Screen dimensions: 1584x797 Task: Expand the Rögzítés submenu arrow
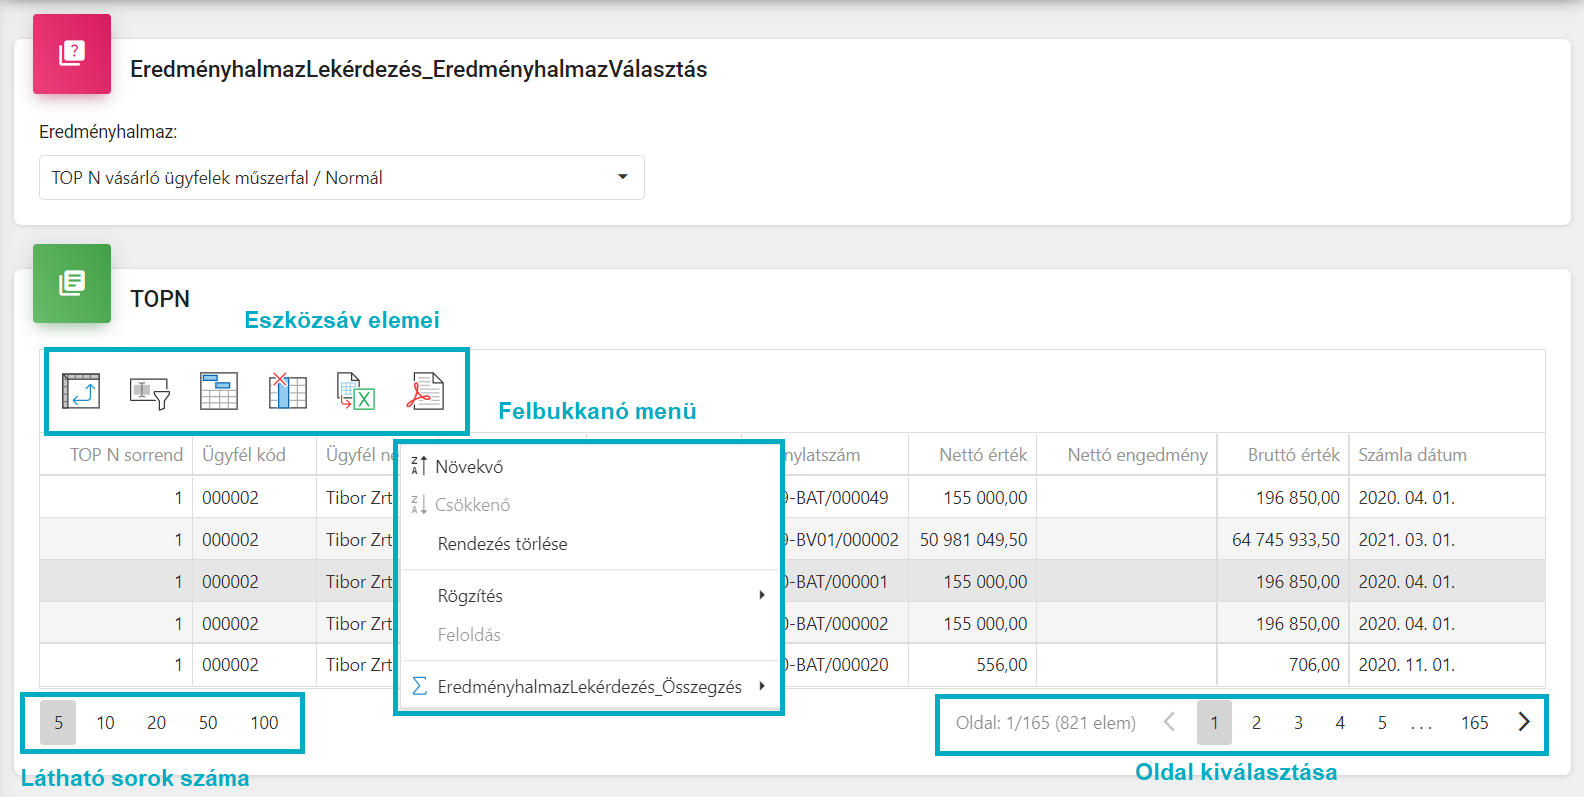[762, 595]
